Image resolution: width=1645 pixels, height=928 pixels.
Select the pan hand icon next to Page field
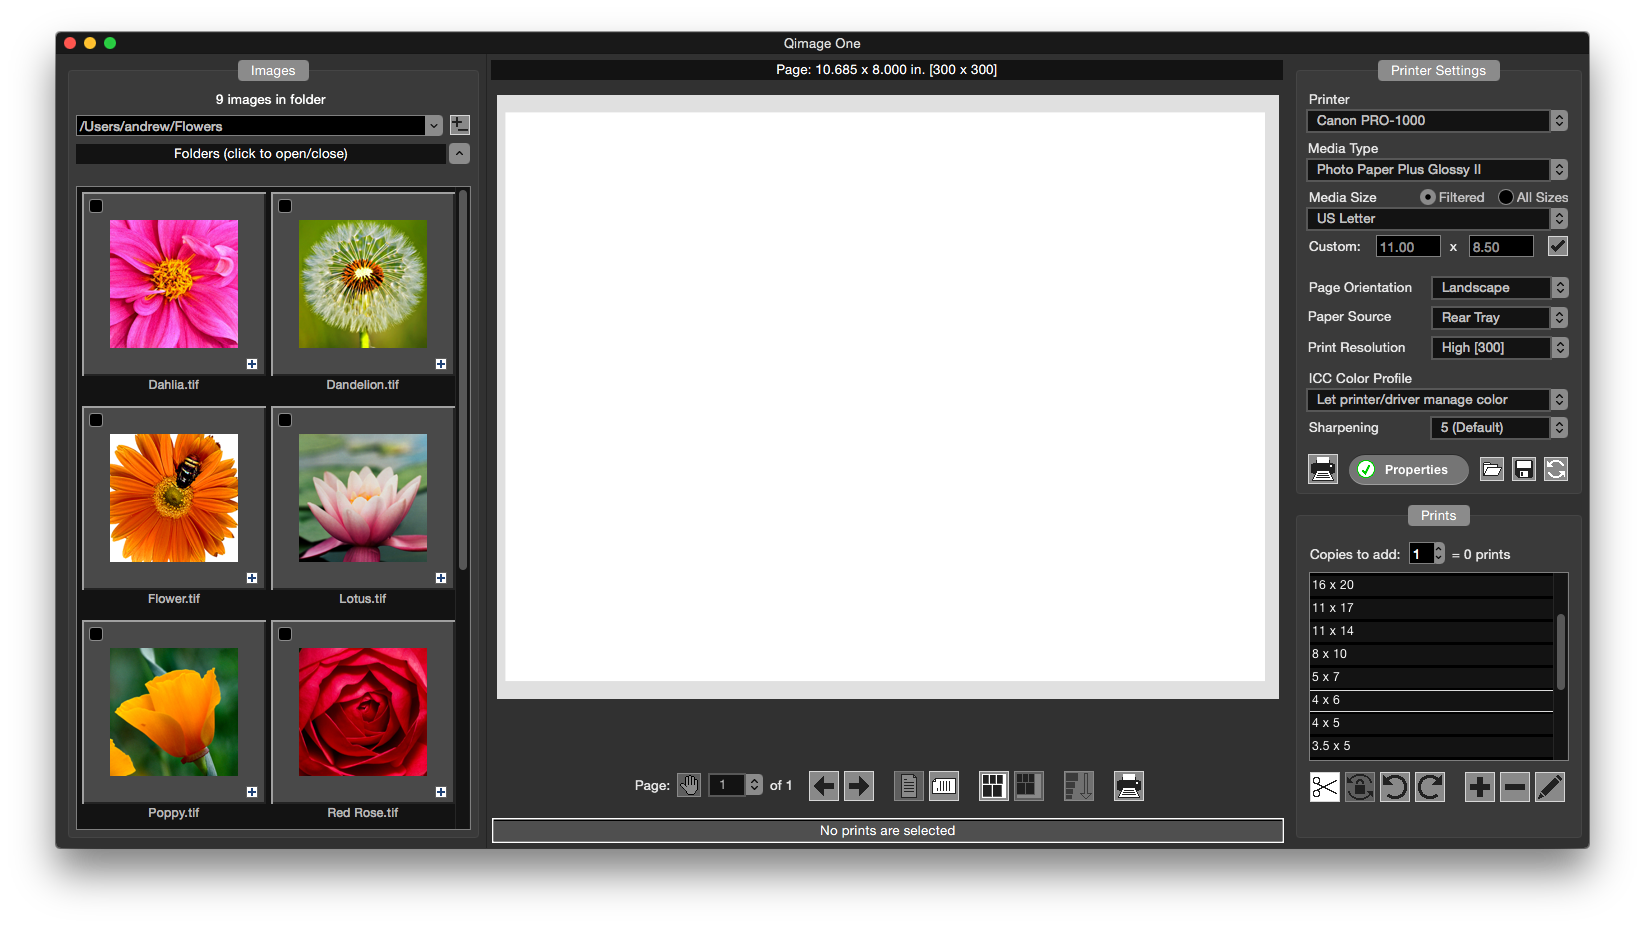689,785
